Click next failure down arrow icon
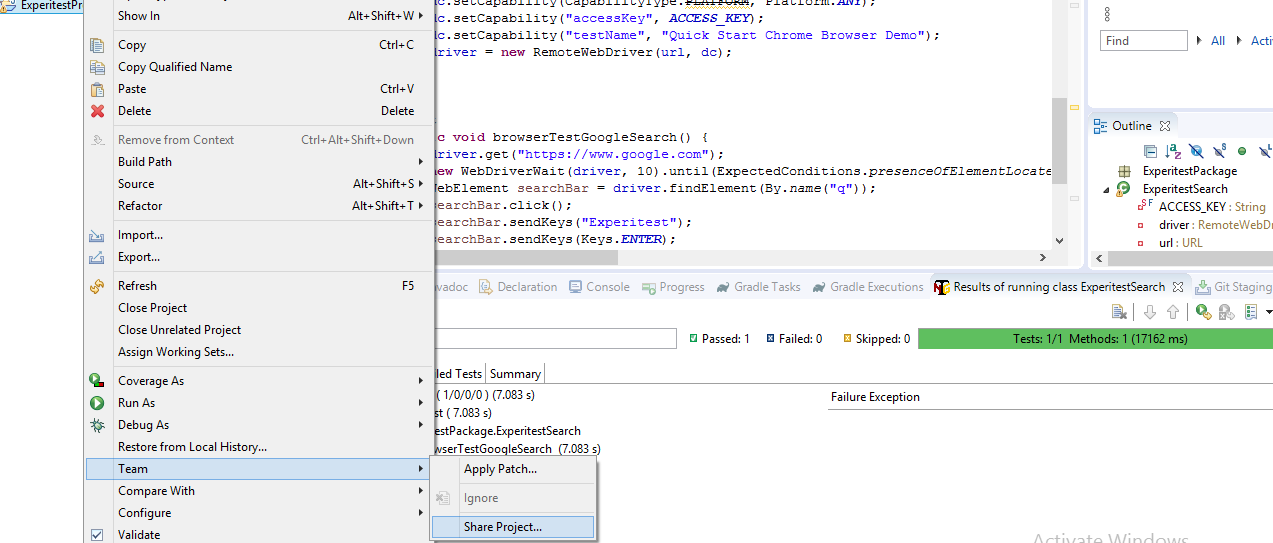Screen dimensions: 1273x543 [x=1150, y=313]
